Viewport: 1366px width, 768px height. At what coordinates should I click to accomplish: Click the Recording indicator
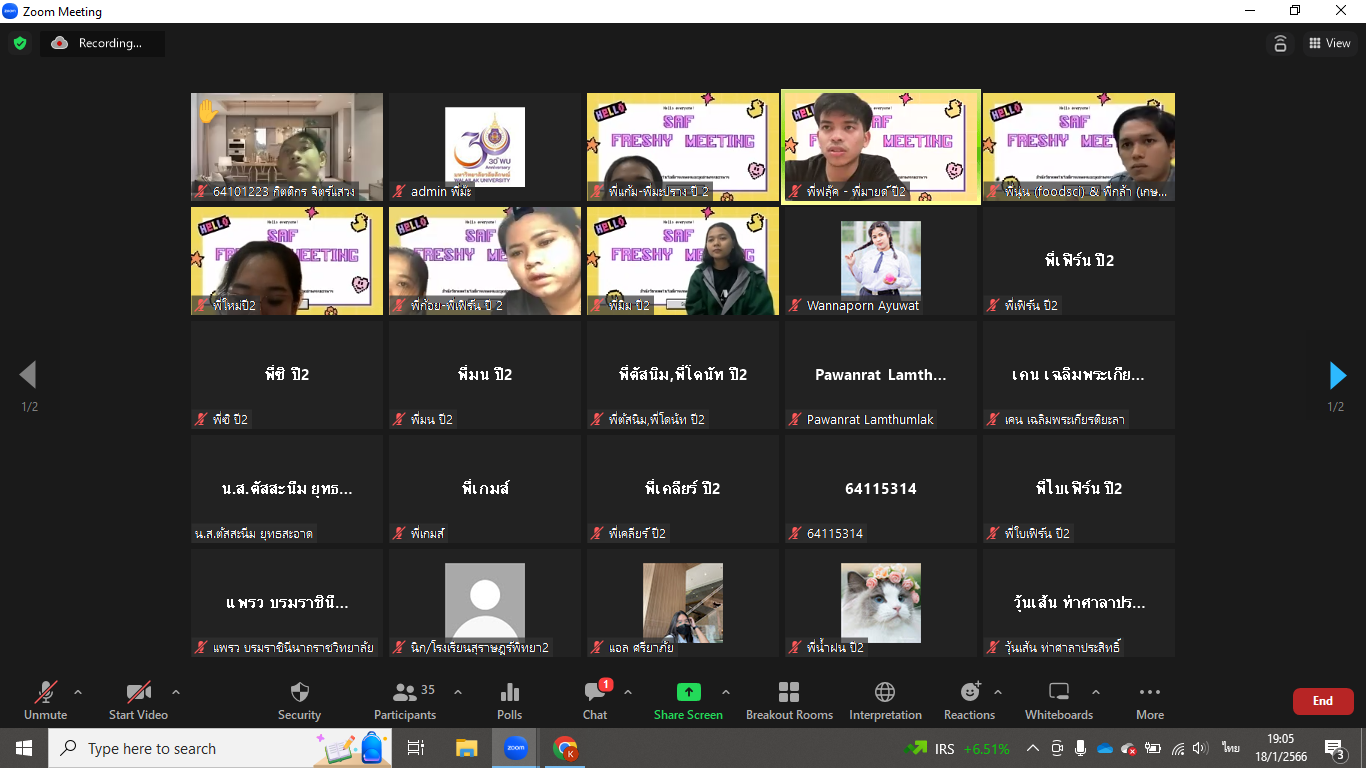point(102,43)
